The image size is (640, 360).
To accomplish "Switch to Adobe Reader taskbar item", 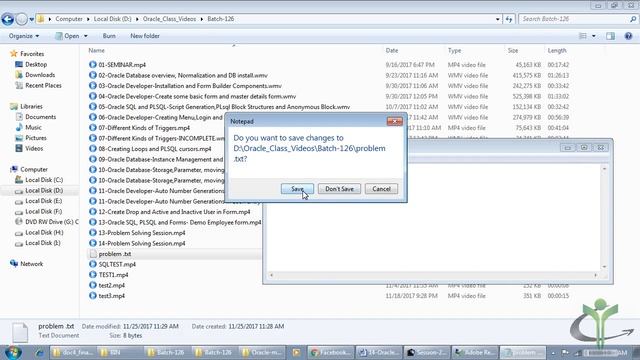I will coord(475,352).
